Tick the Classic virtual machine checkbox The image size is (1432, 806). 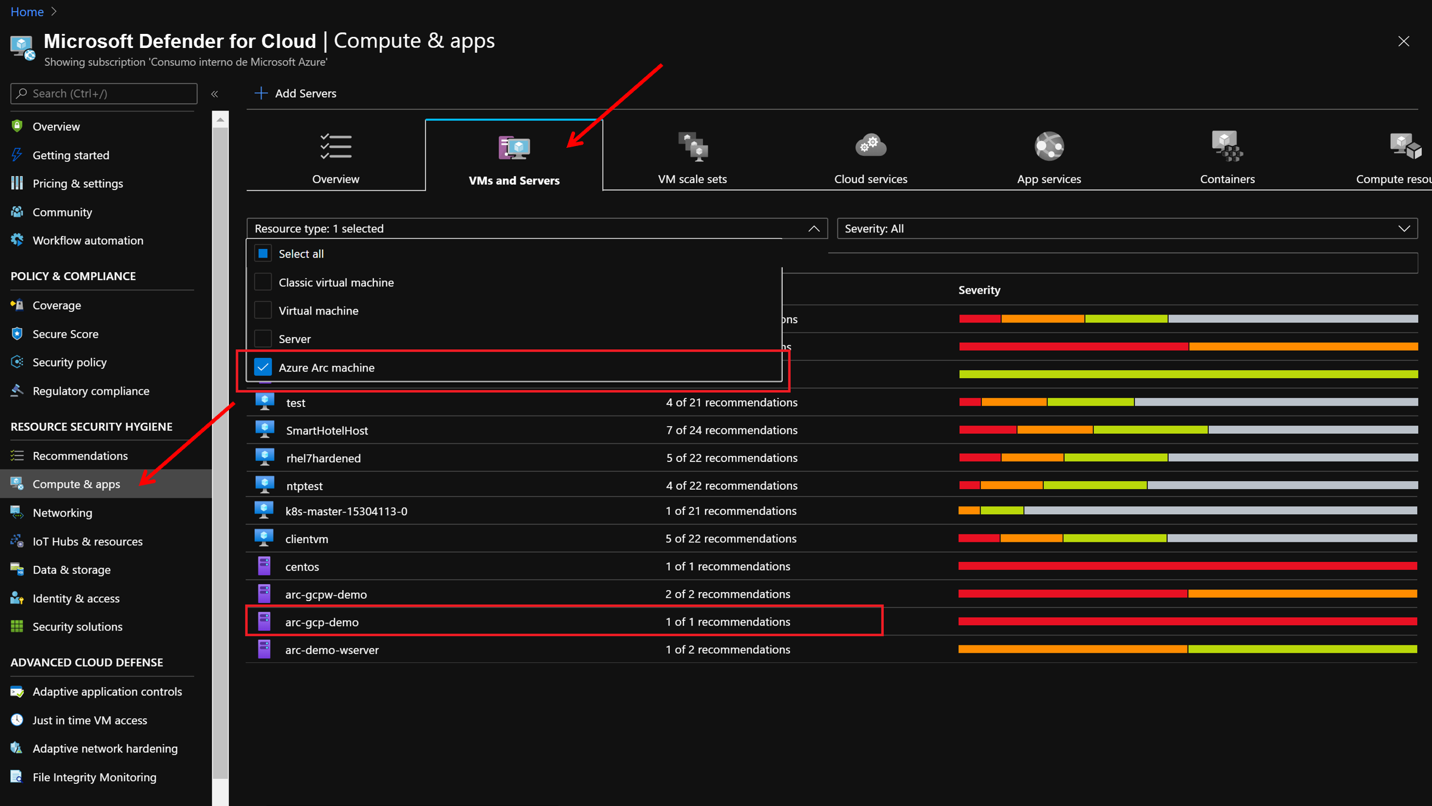(263, 282)
